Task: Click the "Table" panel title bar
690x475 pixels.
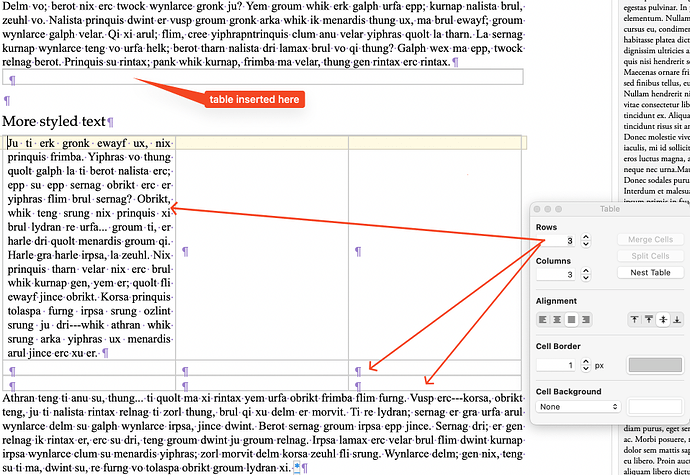Action: pyautogui.click(x=609, y=209)
